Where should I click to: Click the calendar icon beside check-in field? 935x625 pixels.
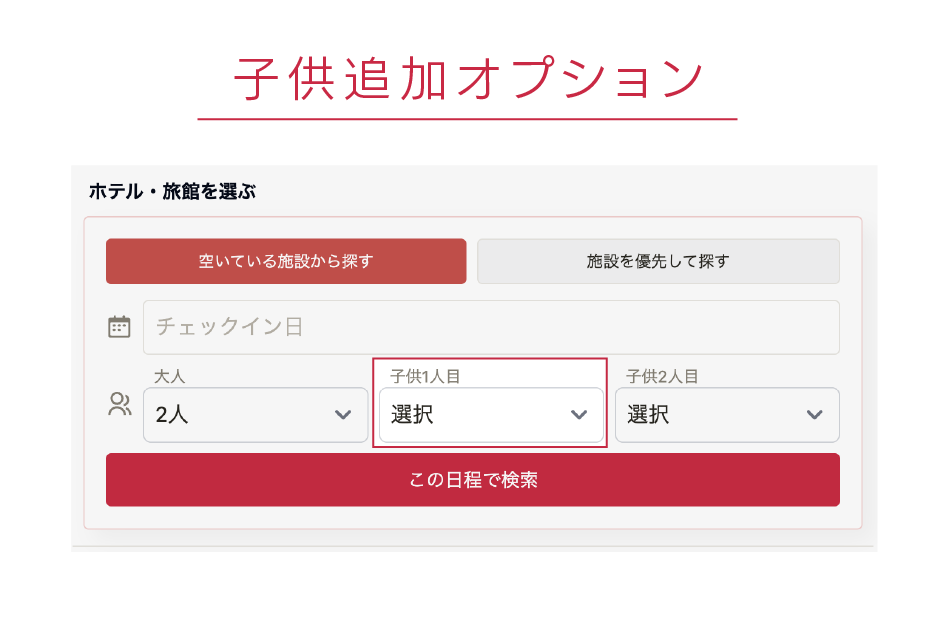(x=119, y=327)
